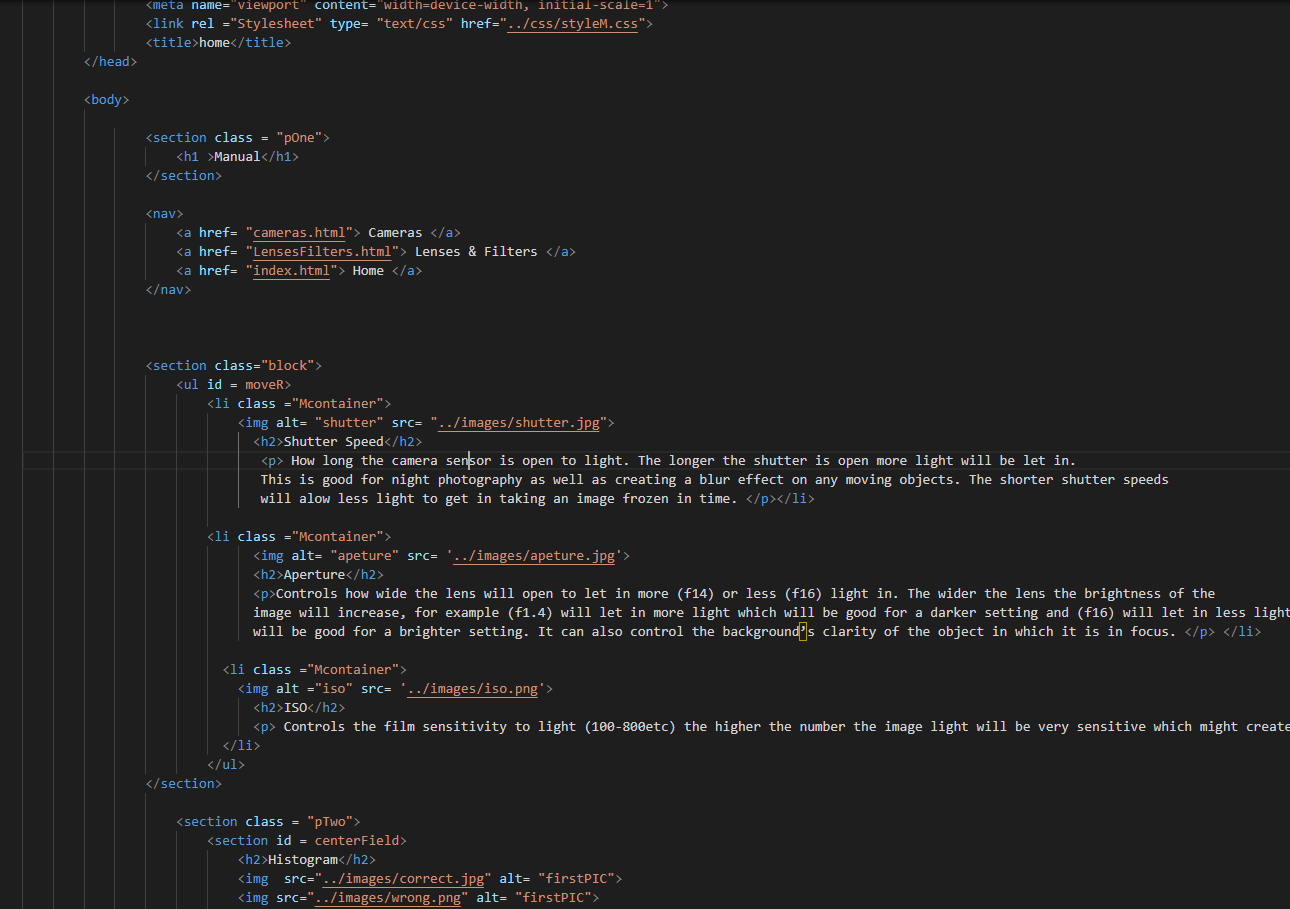
Task: Open the wrong.png image path link
Action: click(388, 897)
